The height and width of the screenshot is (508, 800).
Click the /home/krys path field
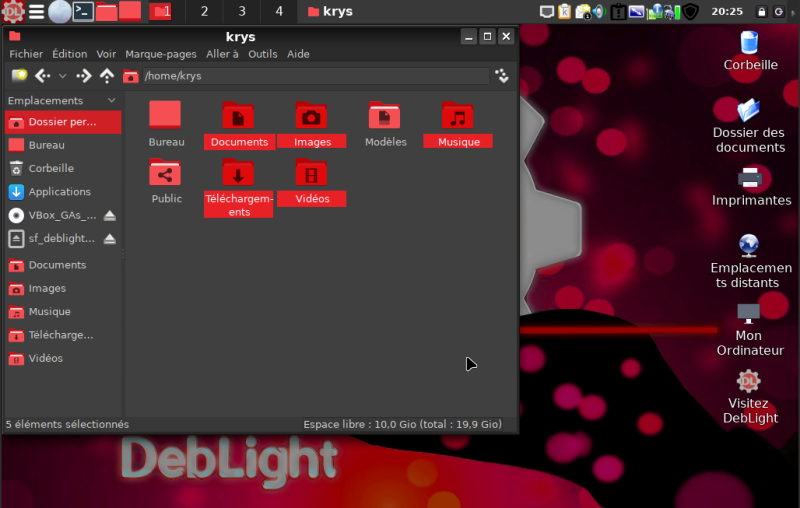310,76
